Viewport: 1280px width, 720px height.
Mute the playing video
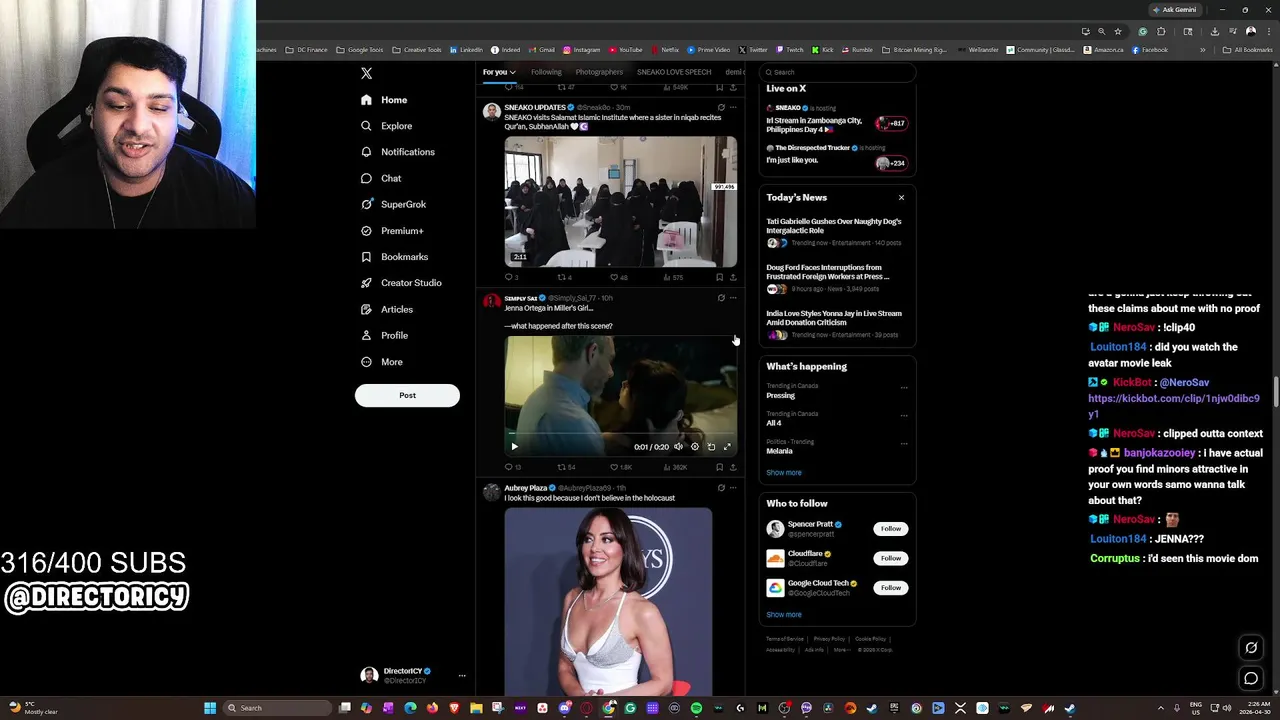tap(678, 447)
